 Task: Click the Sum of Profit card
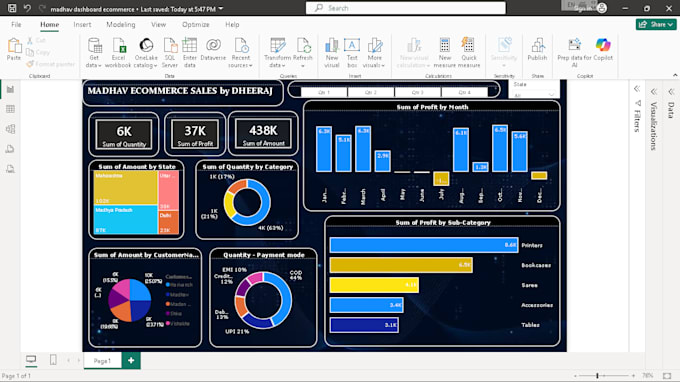click(x=195, y=134)
